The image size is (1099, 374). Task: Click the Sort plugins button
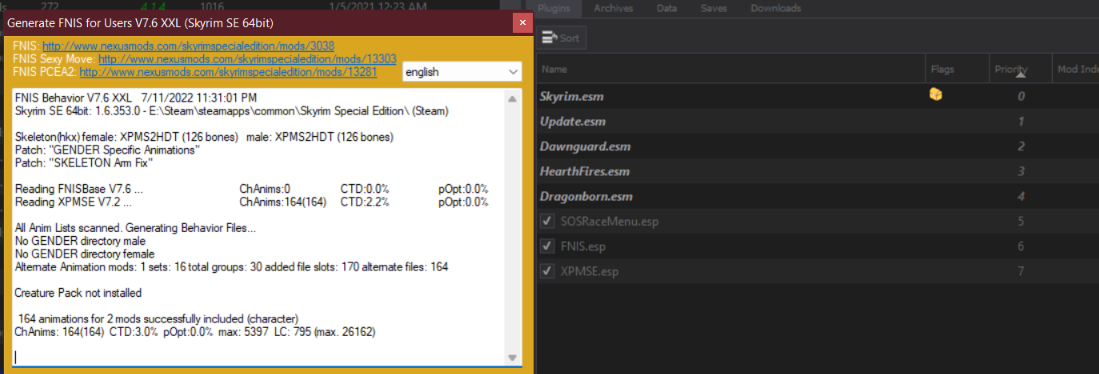(561, 38)
